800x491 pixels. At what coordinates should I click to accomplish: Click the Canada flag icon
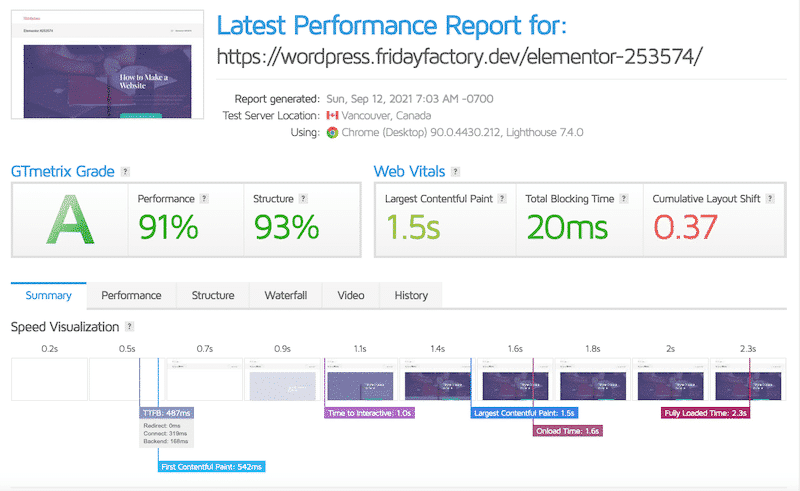(332, 116)
